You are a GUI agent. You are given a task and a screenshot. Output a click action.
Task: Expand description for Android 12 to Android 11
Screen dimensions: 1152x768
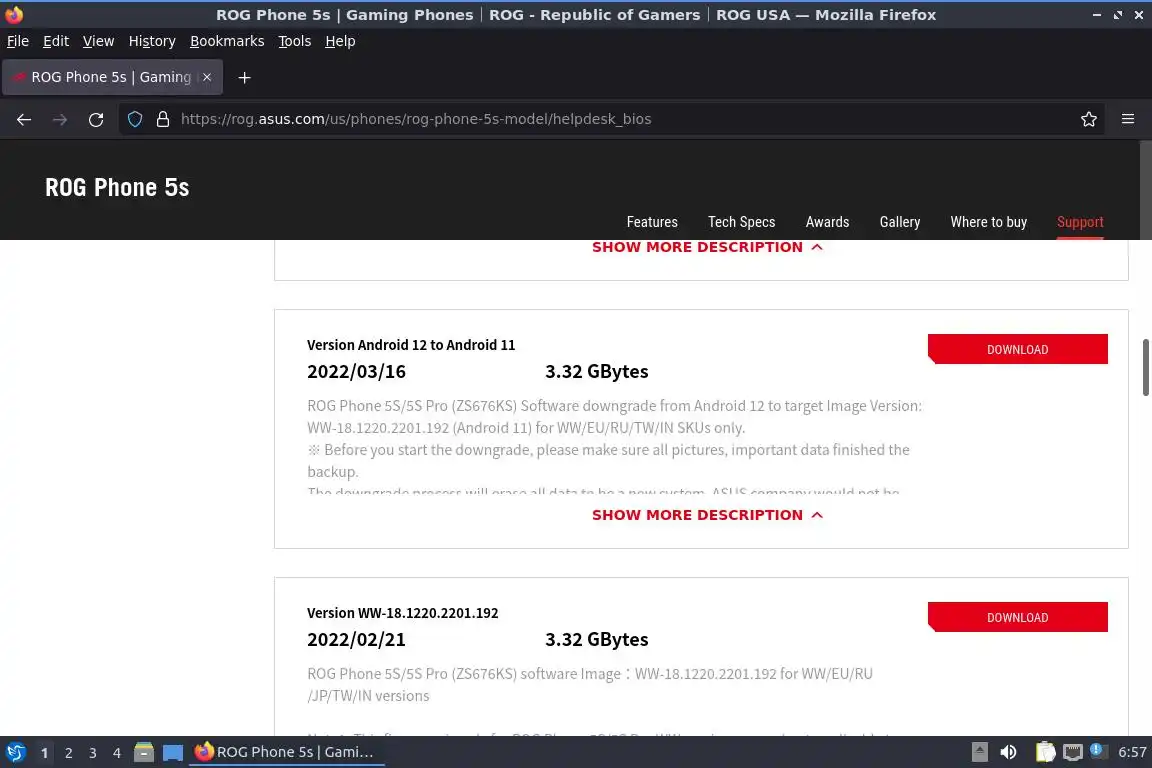(707, 515)
